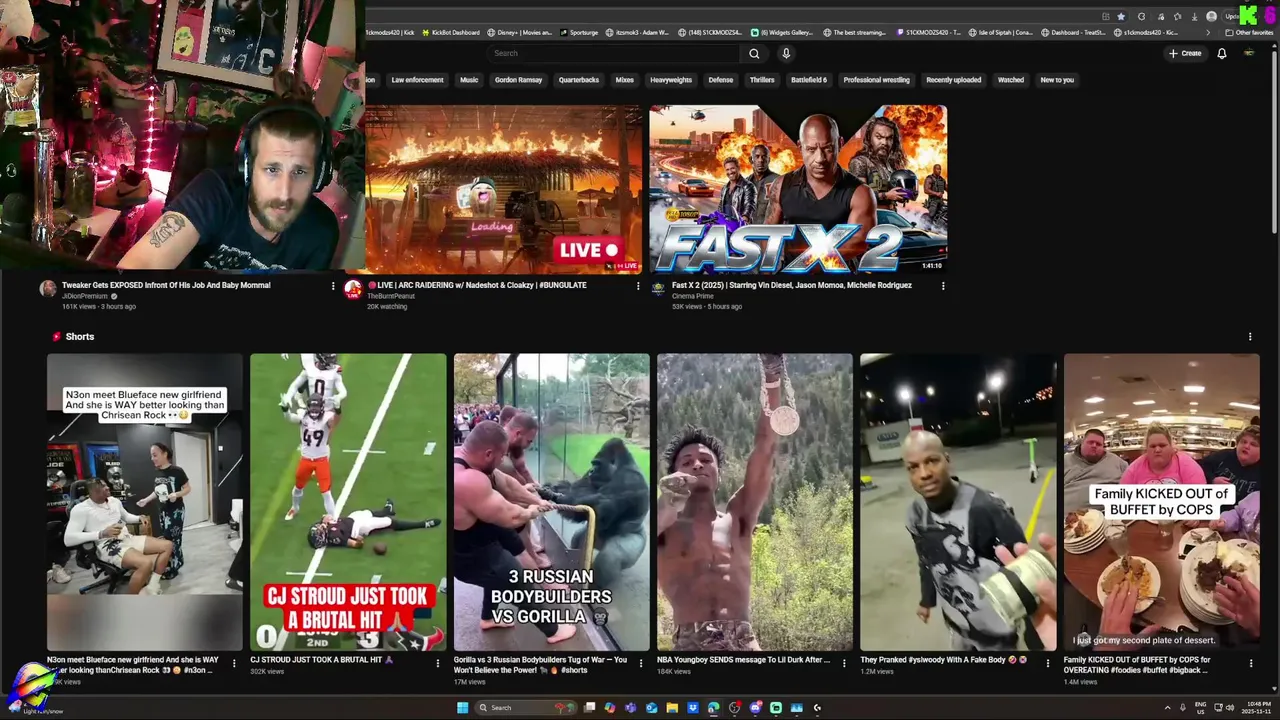This screenshot has width=1280, height=720.
Task: Select the Heavyweights filter chip
Action: [671, 80]
